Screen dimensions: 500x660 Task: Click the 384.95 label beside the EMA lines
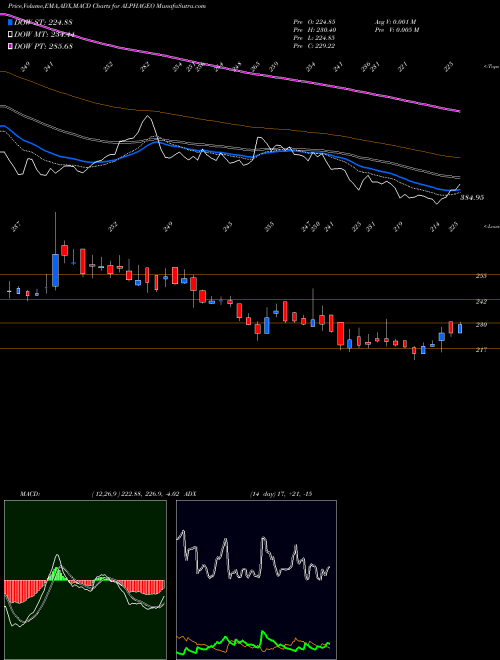[x=472, y=197]
